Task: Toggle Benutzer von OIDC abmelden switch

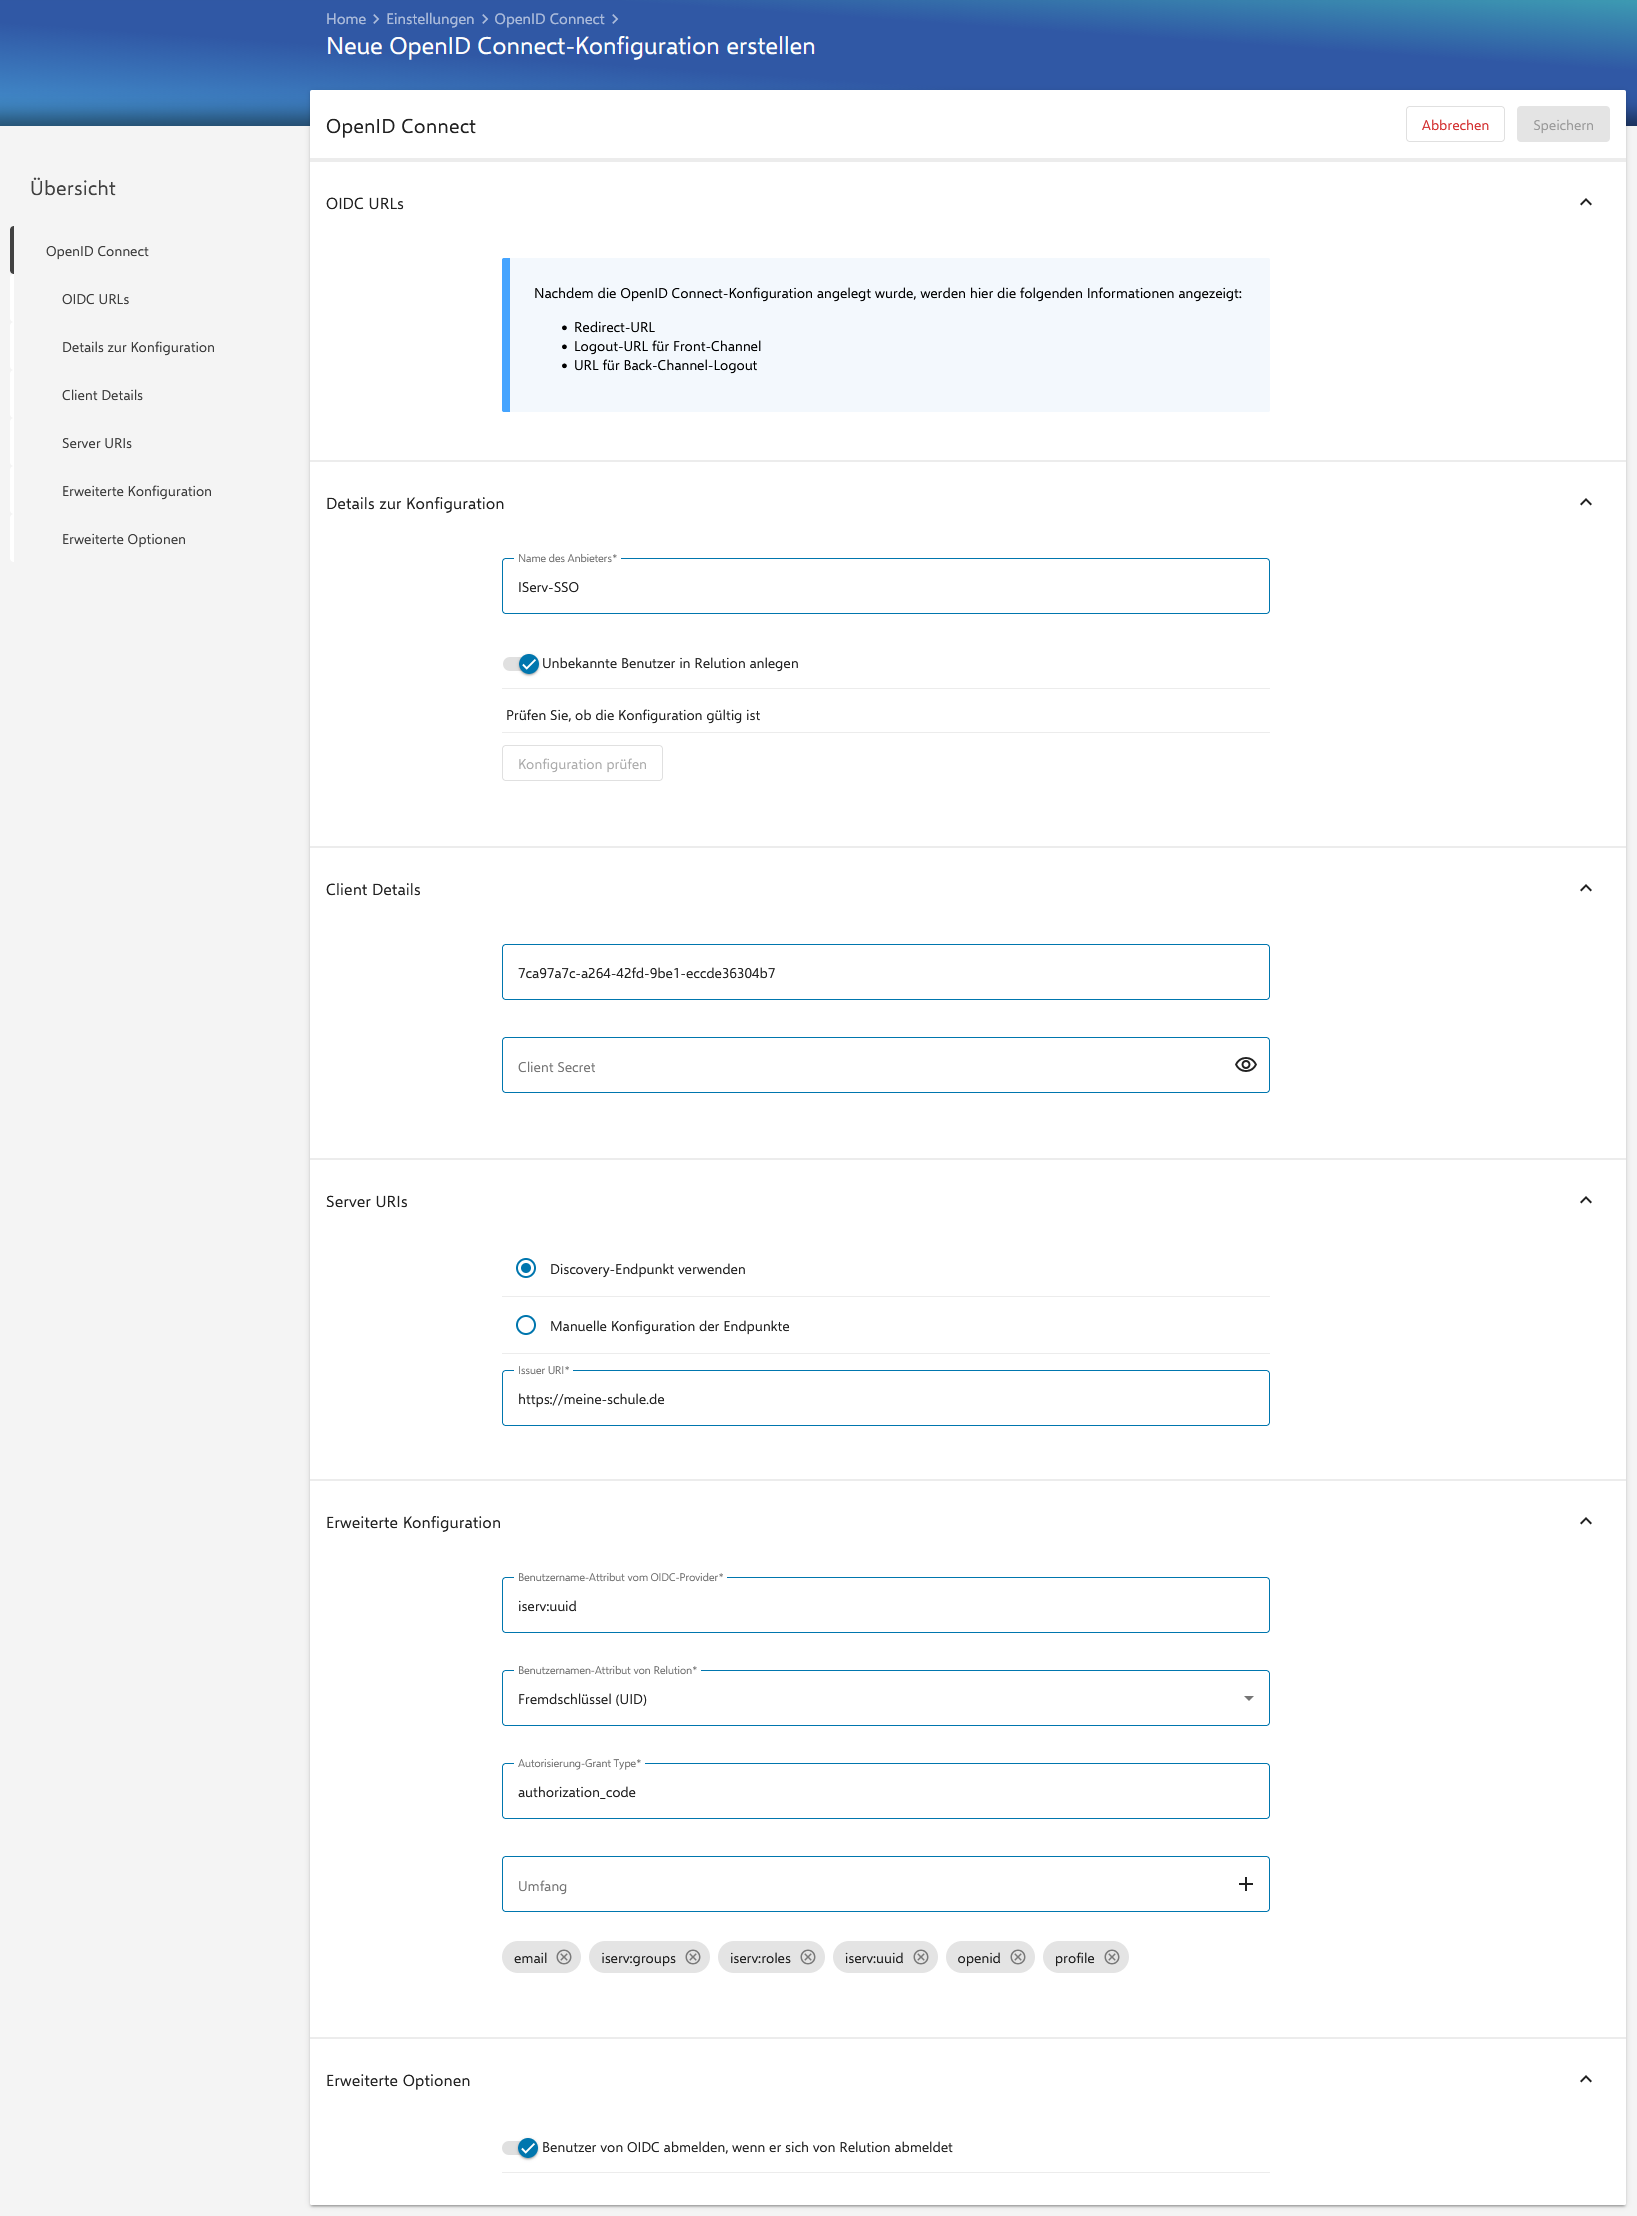Action: coord(521,2148)
